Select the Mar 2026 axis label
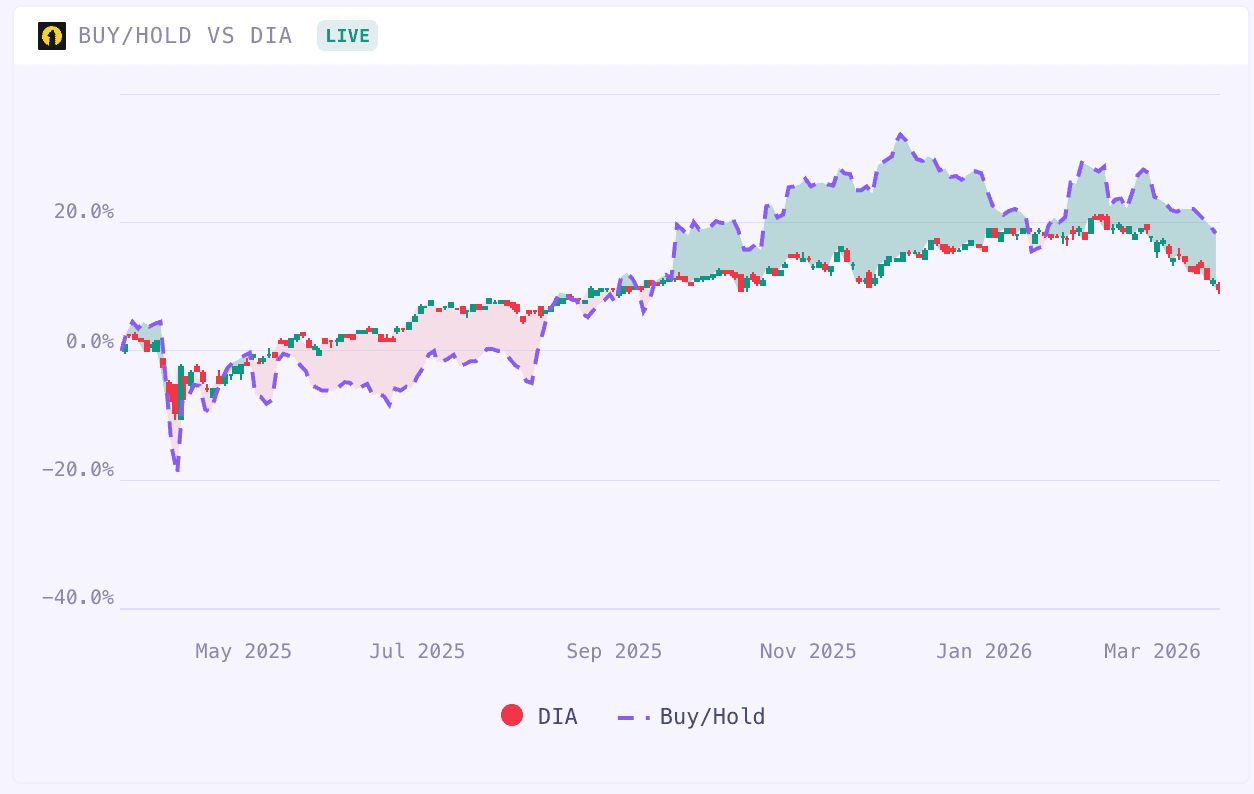The height and width of the screenshot is (794, 1254). click(1151, 651)
